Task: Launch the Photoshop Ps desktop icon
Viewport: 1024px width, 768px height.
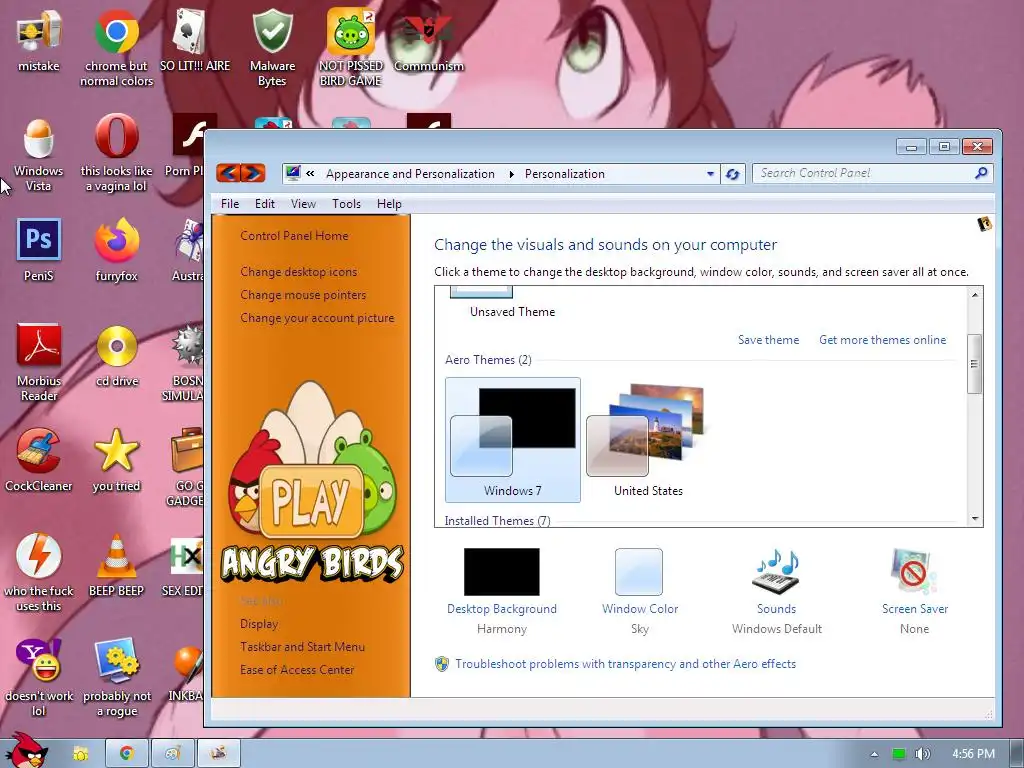Action: pyautogui.click(x=39, y=251)
